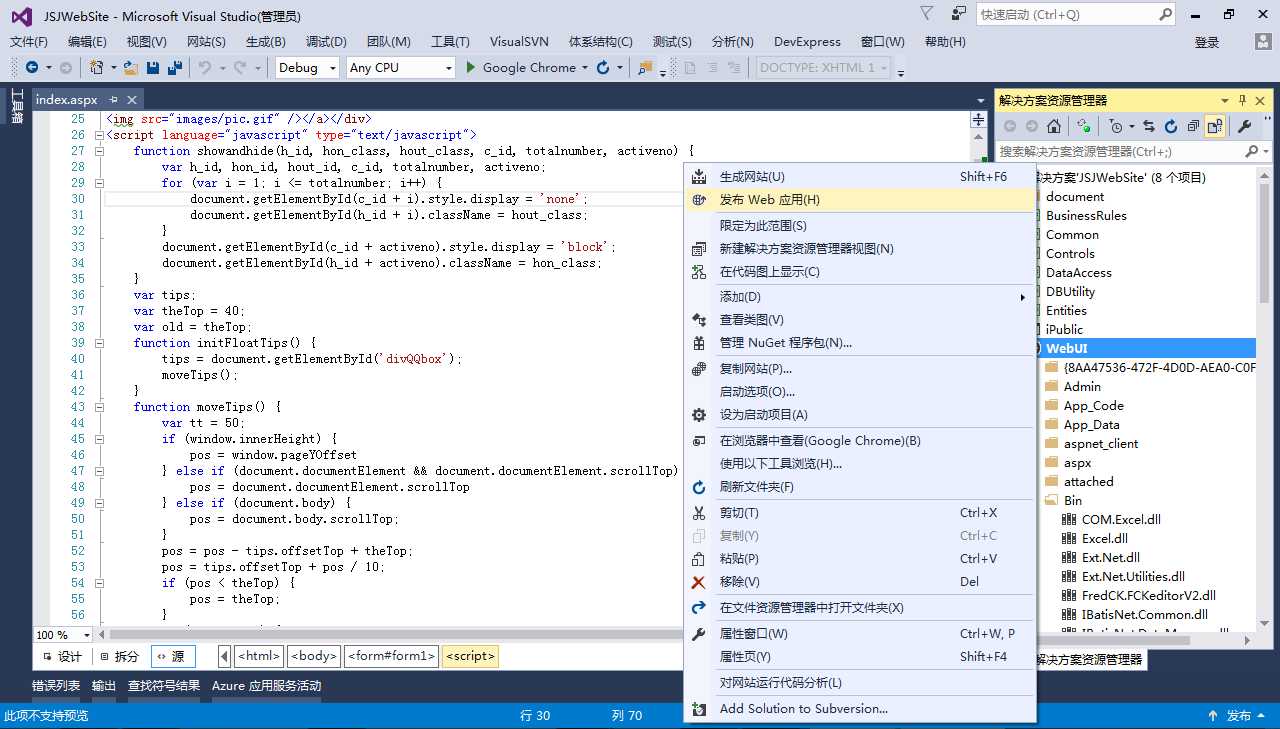Choose 设为启动项目(A) in context menu
The width and height of the screenshot is (1280, 729).
(861, 415)
